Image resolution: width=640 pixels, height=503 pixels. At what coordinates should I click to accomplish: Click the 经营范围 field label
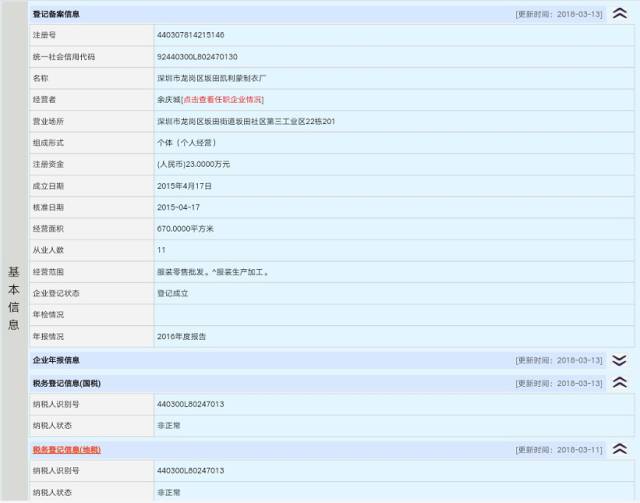pyautogui.click(x=48, y=272)
